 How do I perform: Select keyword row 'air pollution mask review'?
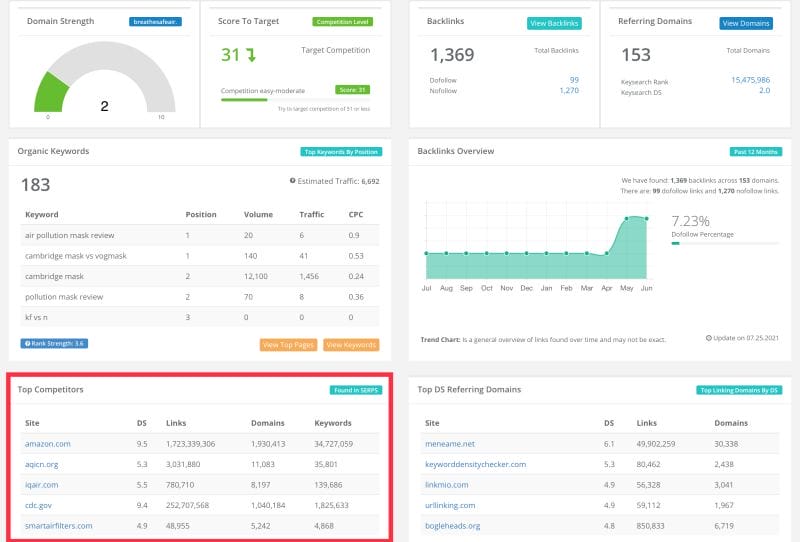[200, 235]
